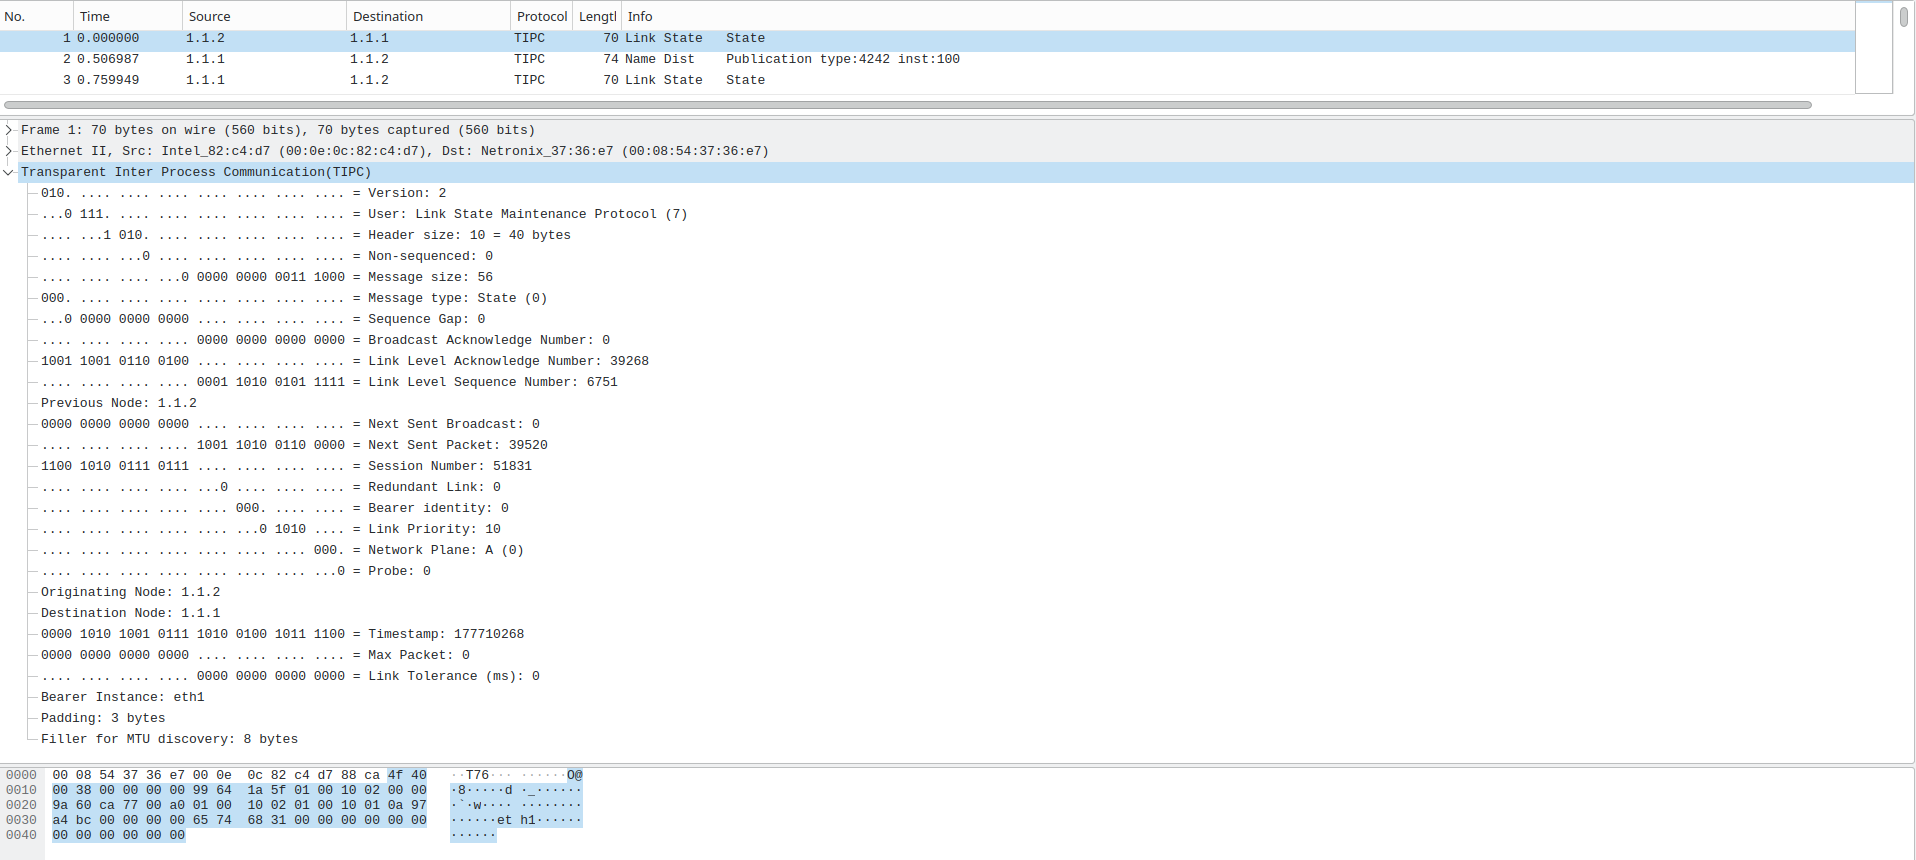Select the Probe: 0 field
This screenshot has height=860, width=1916.
coord(236,571)
